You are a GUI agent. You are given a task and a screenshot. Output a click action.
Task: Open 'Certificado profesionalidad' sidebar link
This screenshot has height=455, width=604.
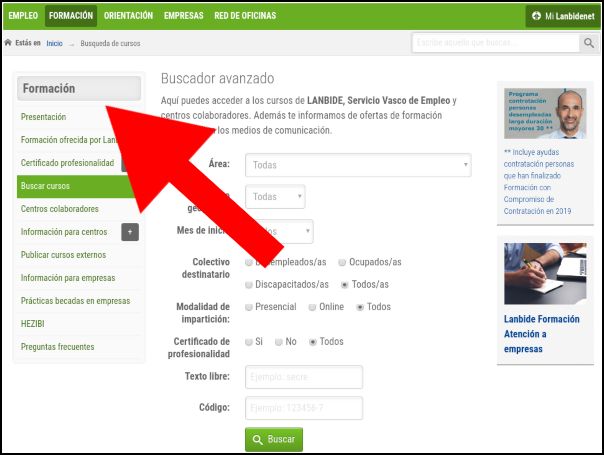pyautogui.click(x=67, y=163)
